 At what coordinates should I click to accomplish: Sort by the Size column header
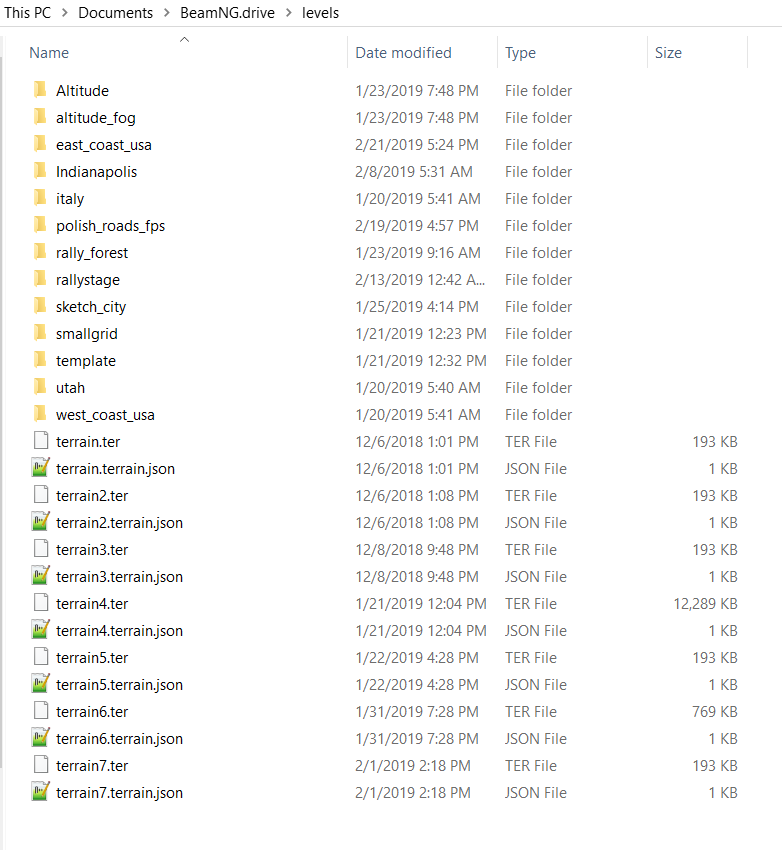coord(668,53)
